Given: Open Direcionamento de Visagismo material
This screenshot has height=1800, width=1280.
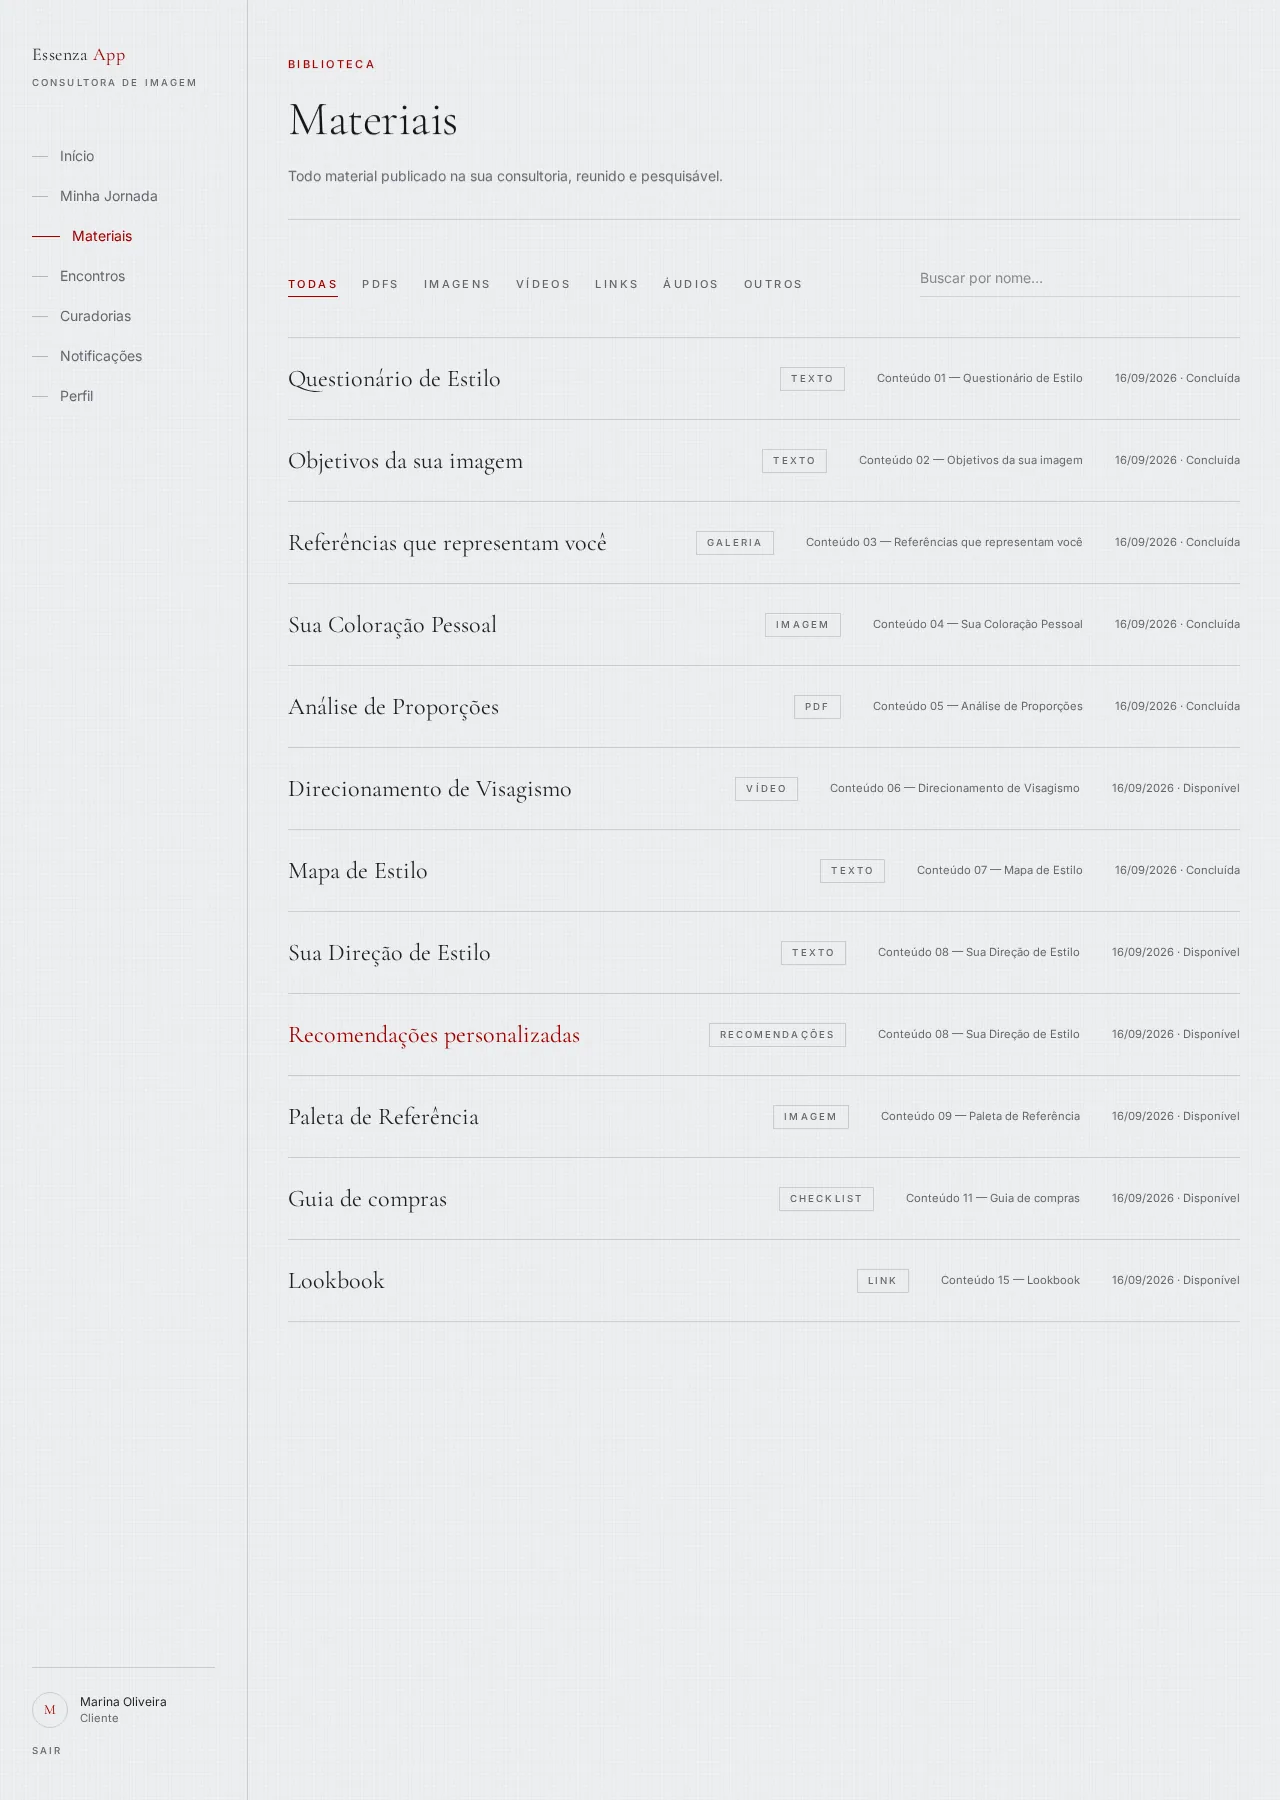Looking at the screenshot, I should coord(430,789).
